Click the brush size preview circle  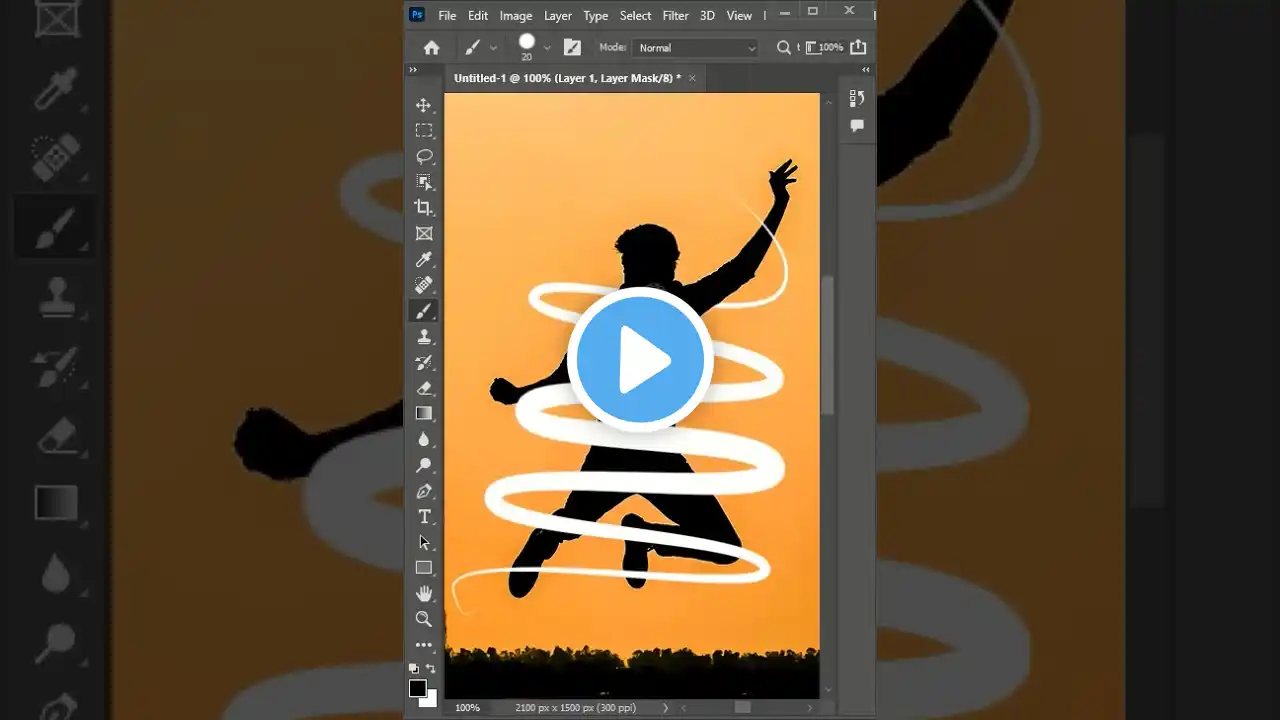pos(527,42)
